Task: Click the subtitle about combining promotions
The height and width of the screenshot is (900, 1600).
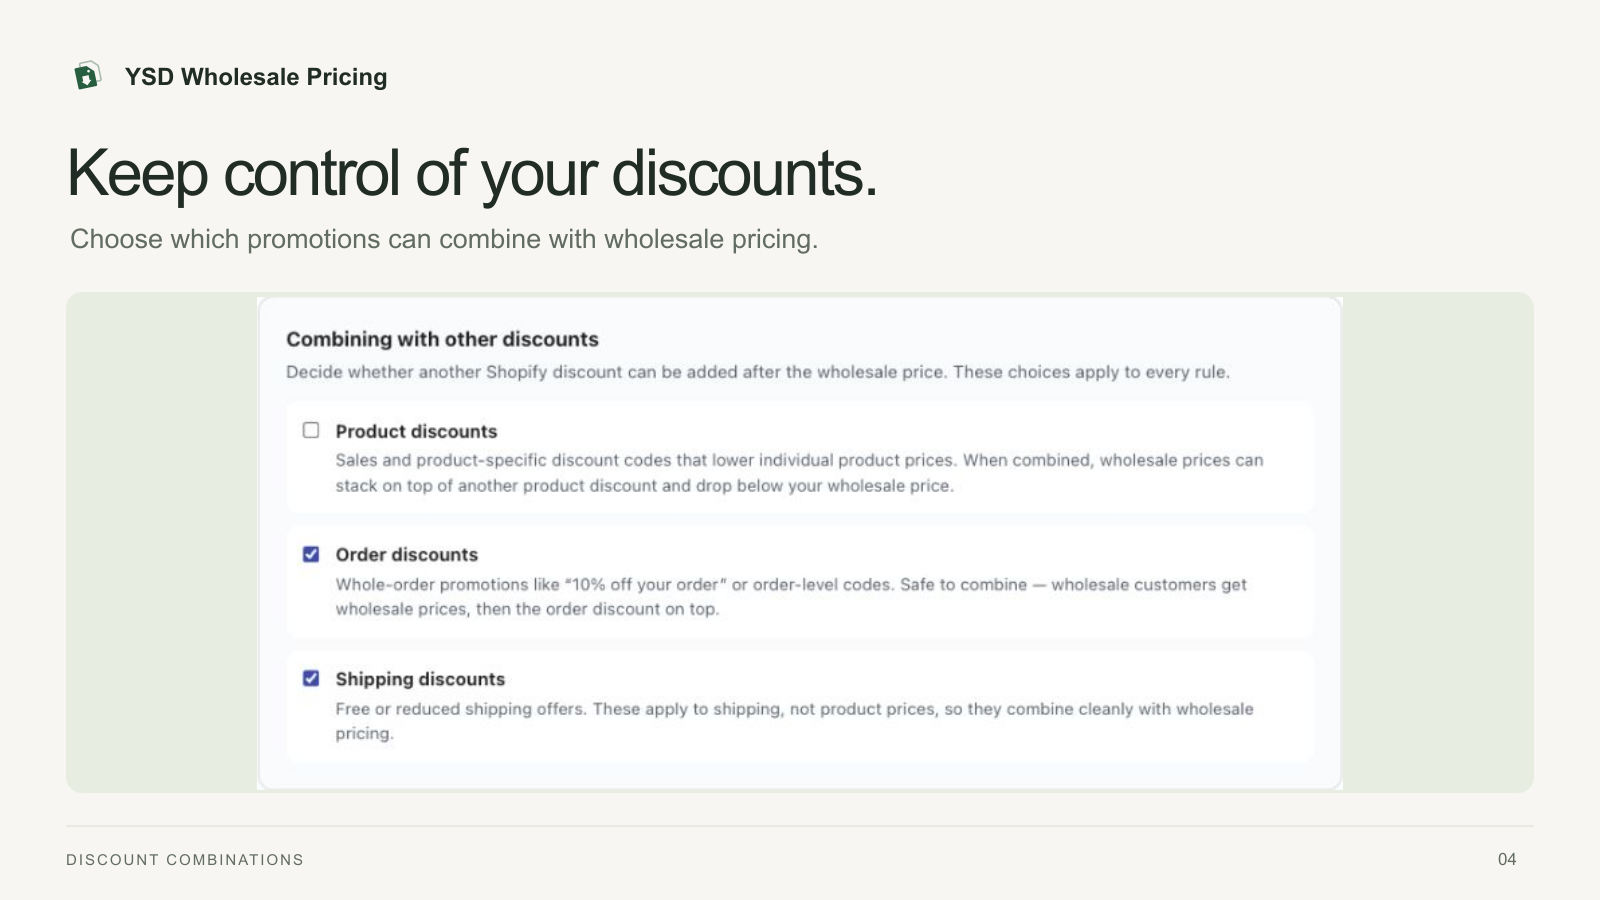Action: (444, 239)
